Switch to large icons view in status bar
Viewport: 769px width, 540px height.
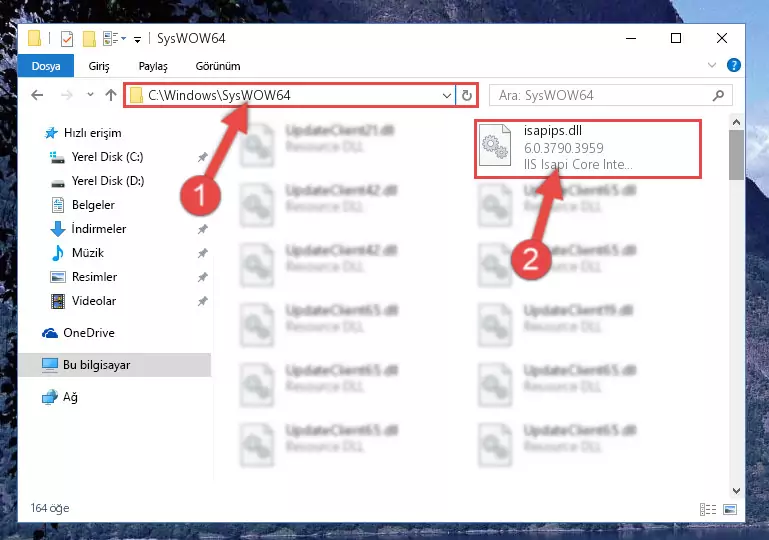point(730,510)
